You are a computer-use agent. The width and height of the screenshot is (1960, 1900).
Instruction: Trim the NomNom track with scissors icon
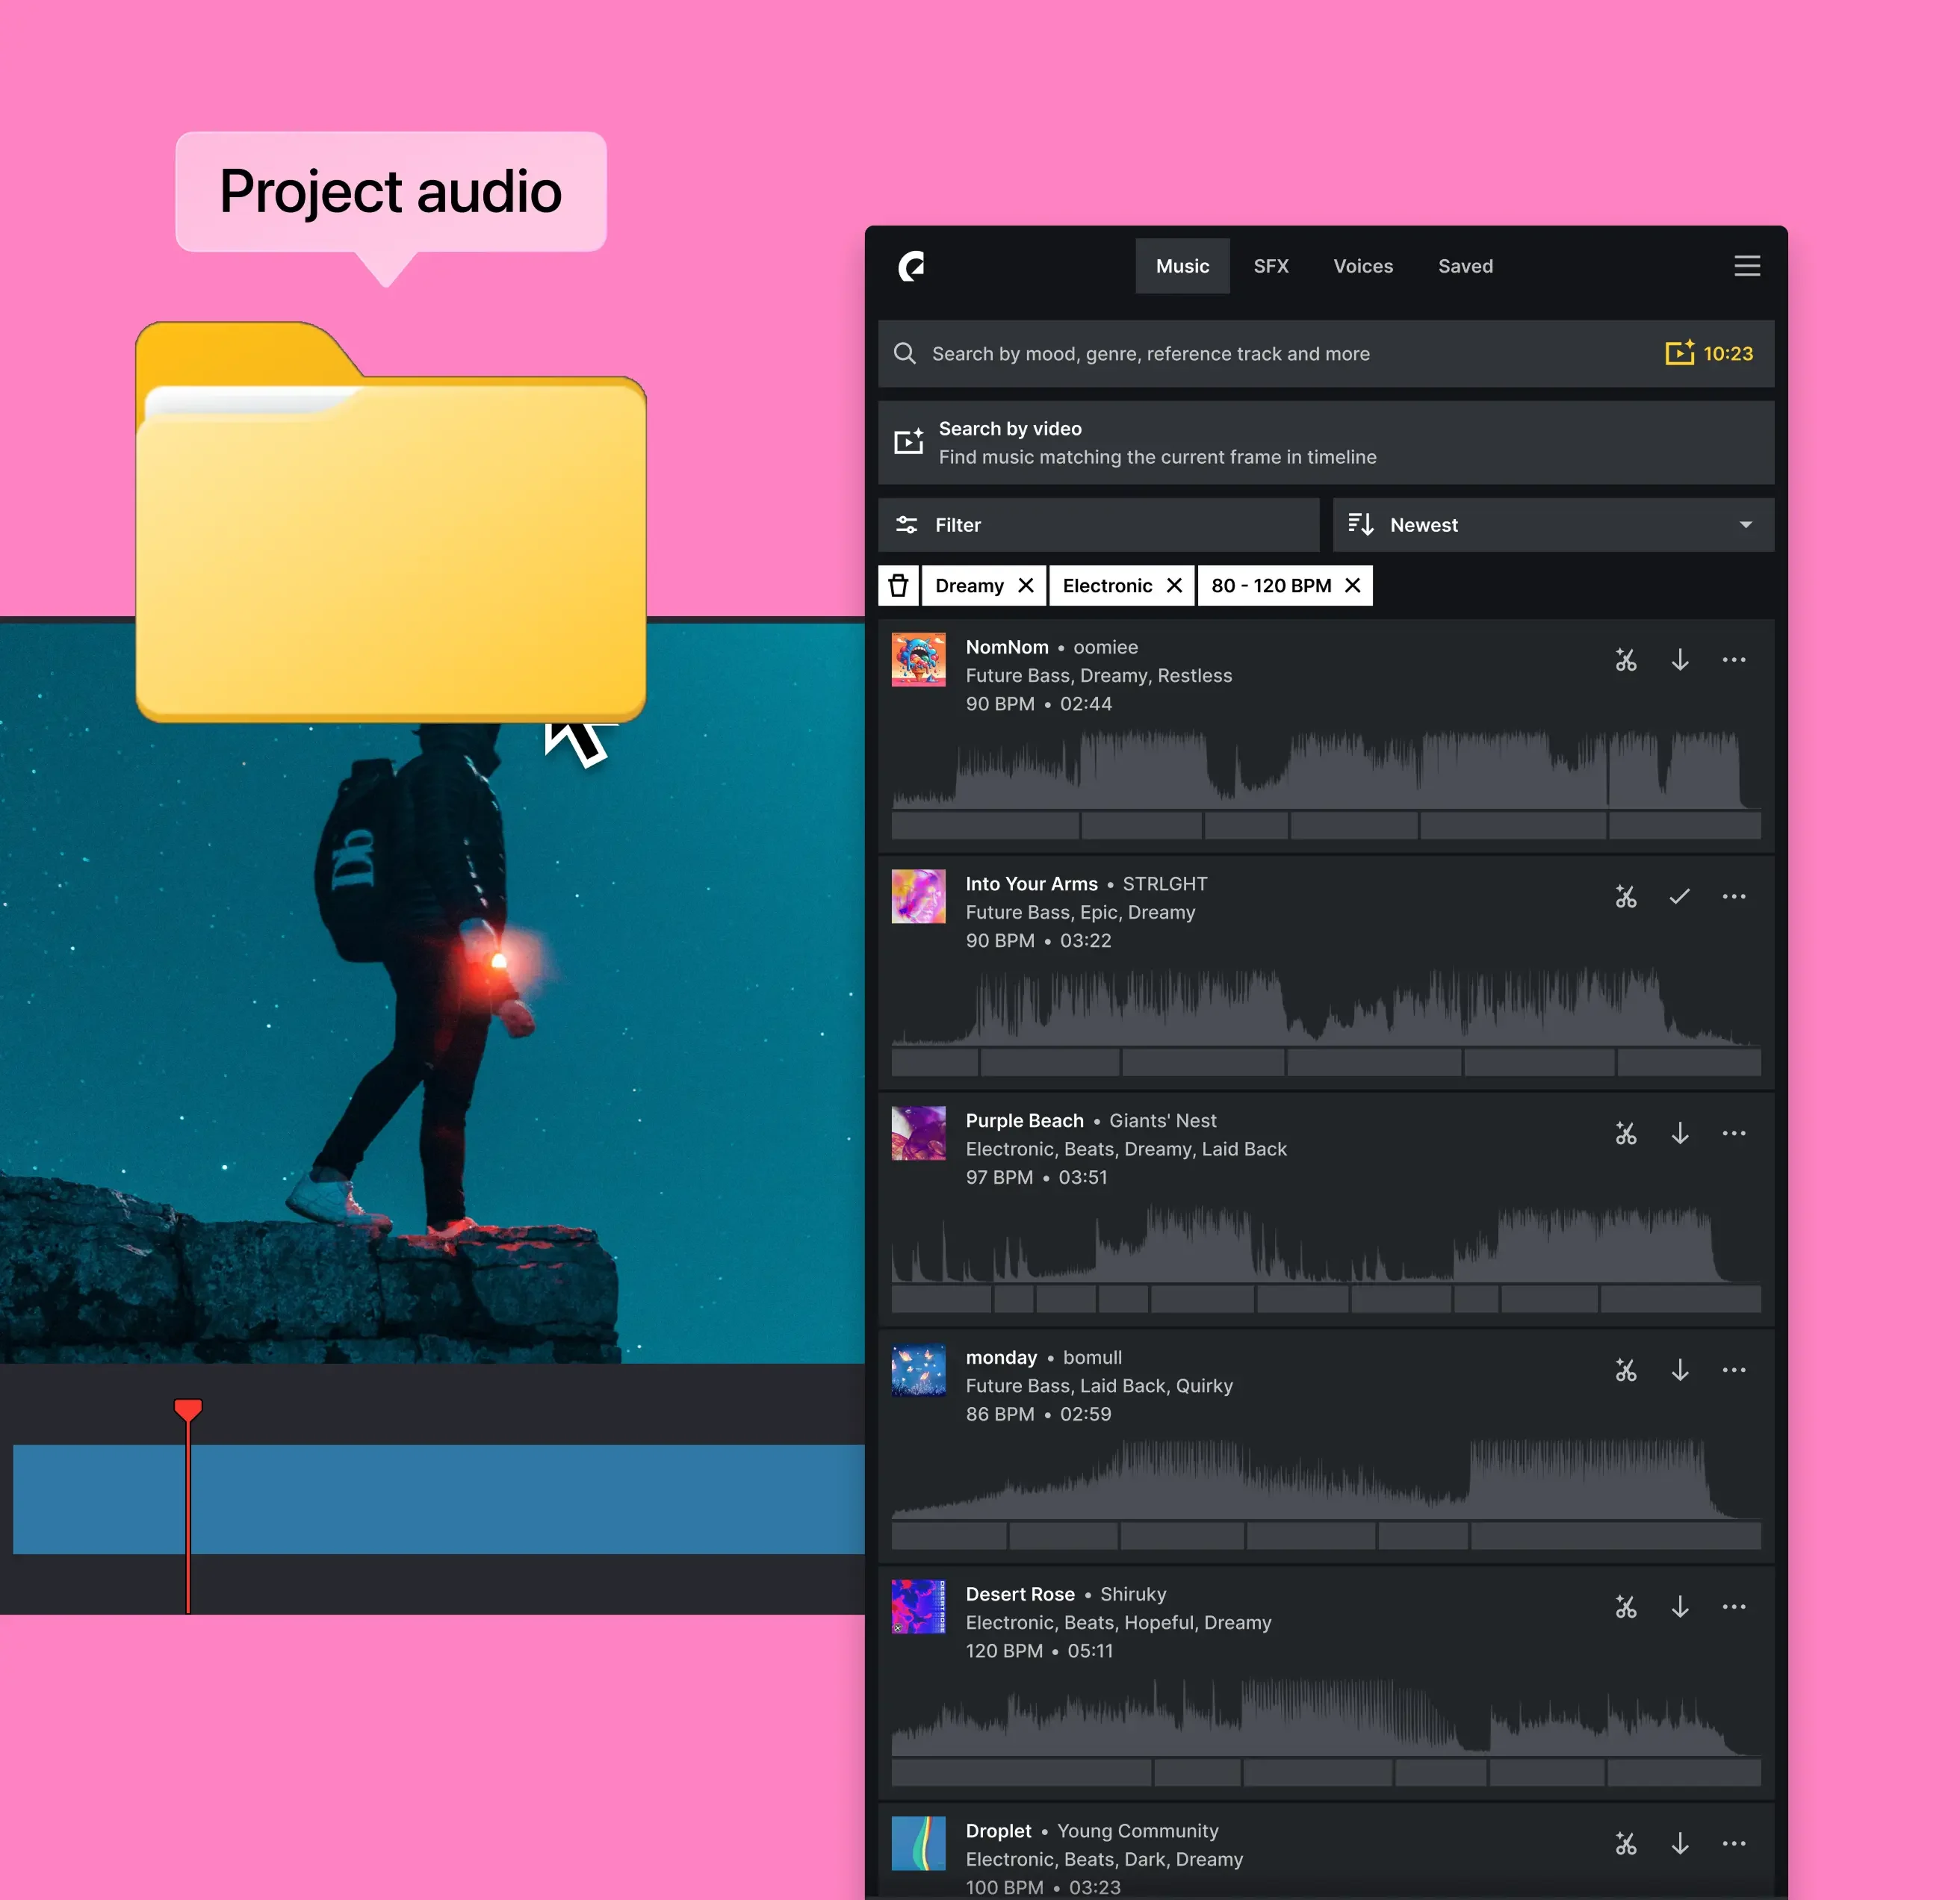coord(1626,660)
